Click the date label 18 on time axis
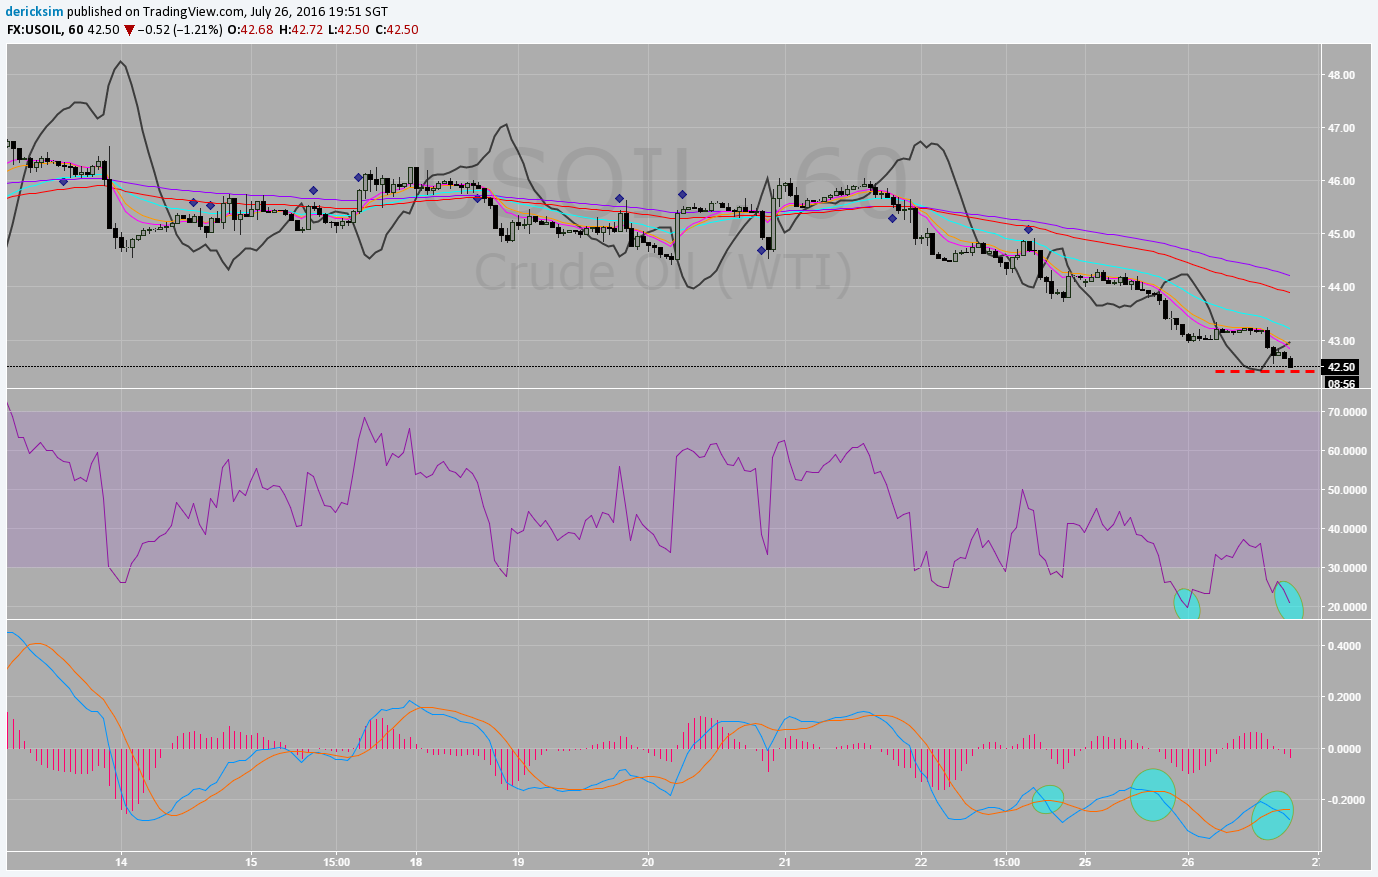This screenshot has width=1378, height=877. [416, 861]
